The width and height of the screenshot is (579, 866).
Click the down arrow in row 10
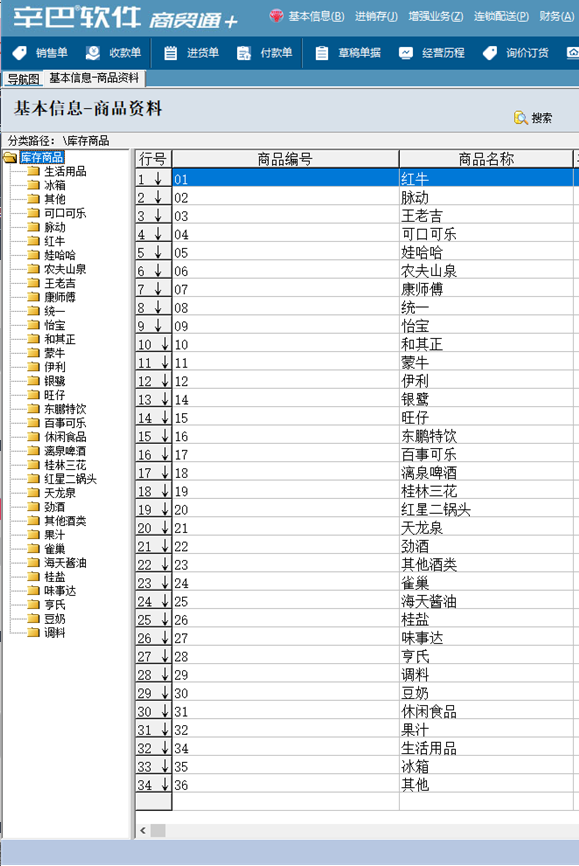(x=165, y=344)
